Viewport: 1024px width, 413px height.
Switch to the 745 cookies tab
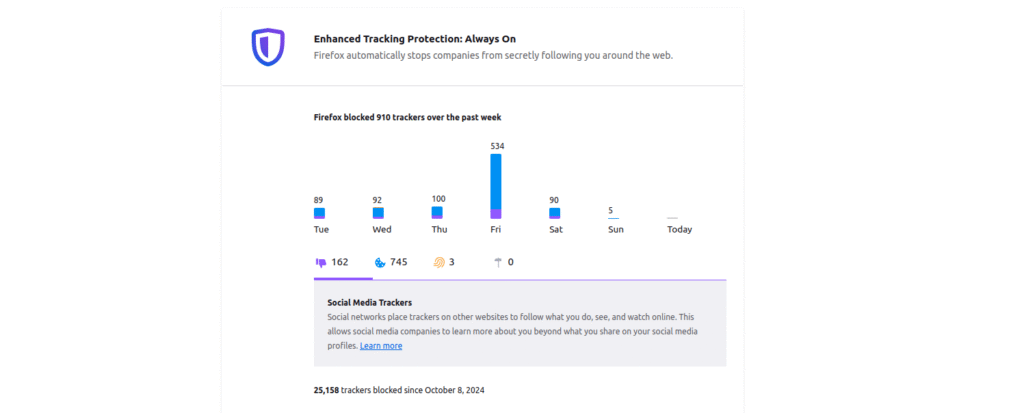point(391,263)
